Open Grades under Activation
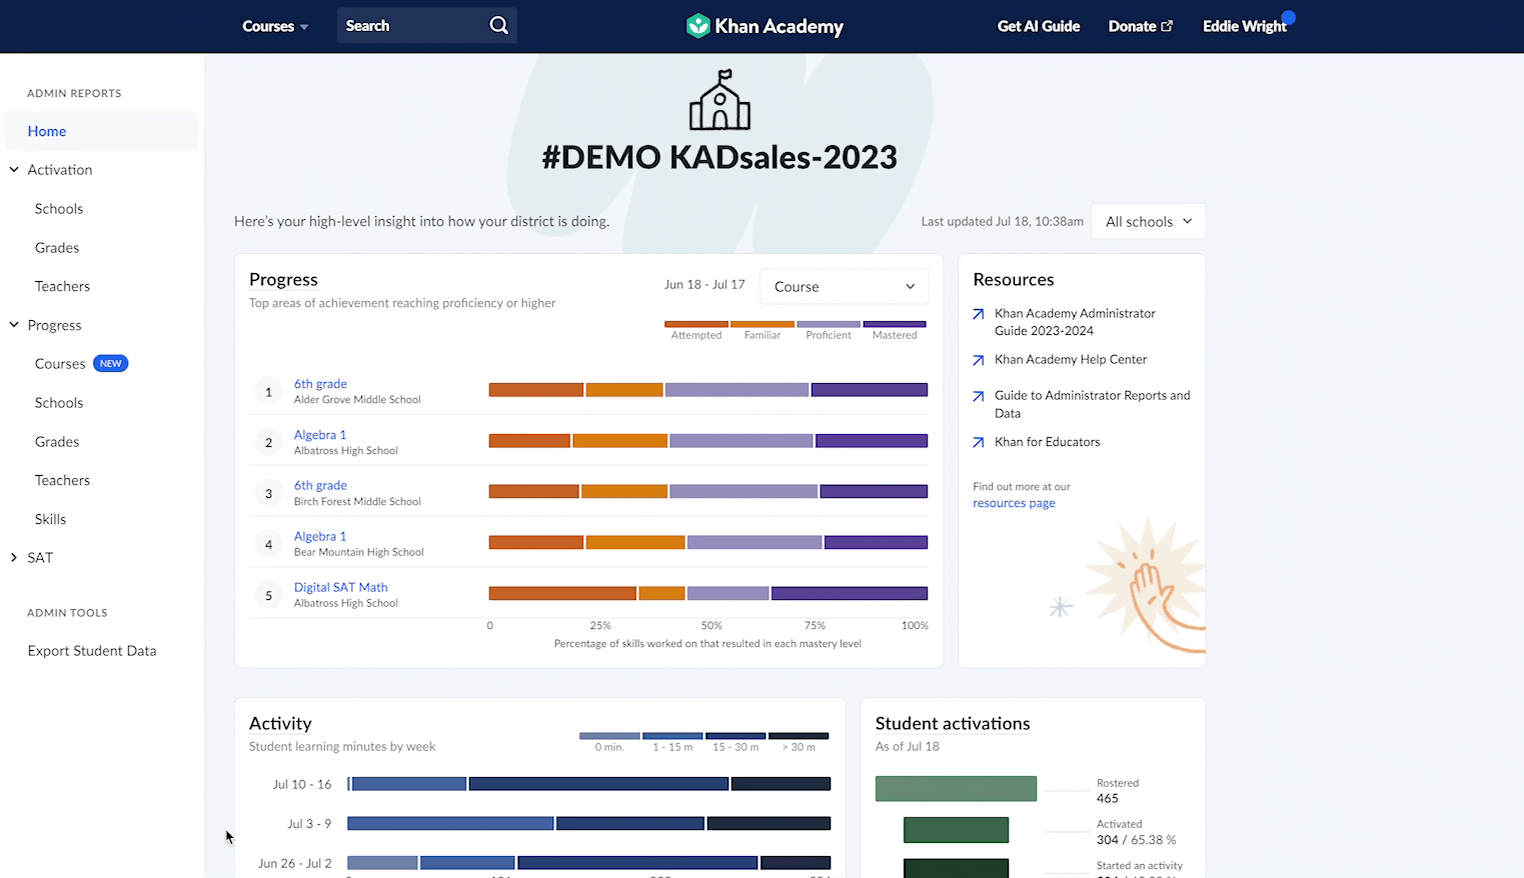Image resolution: width=1524 pixels, height=878 pixels. tap(57, 248)
